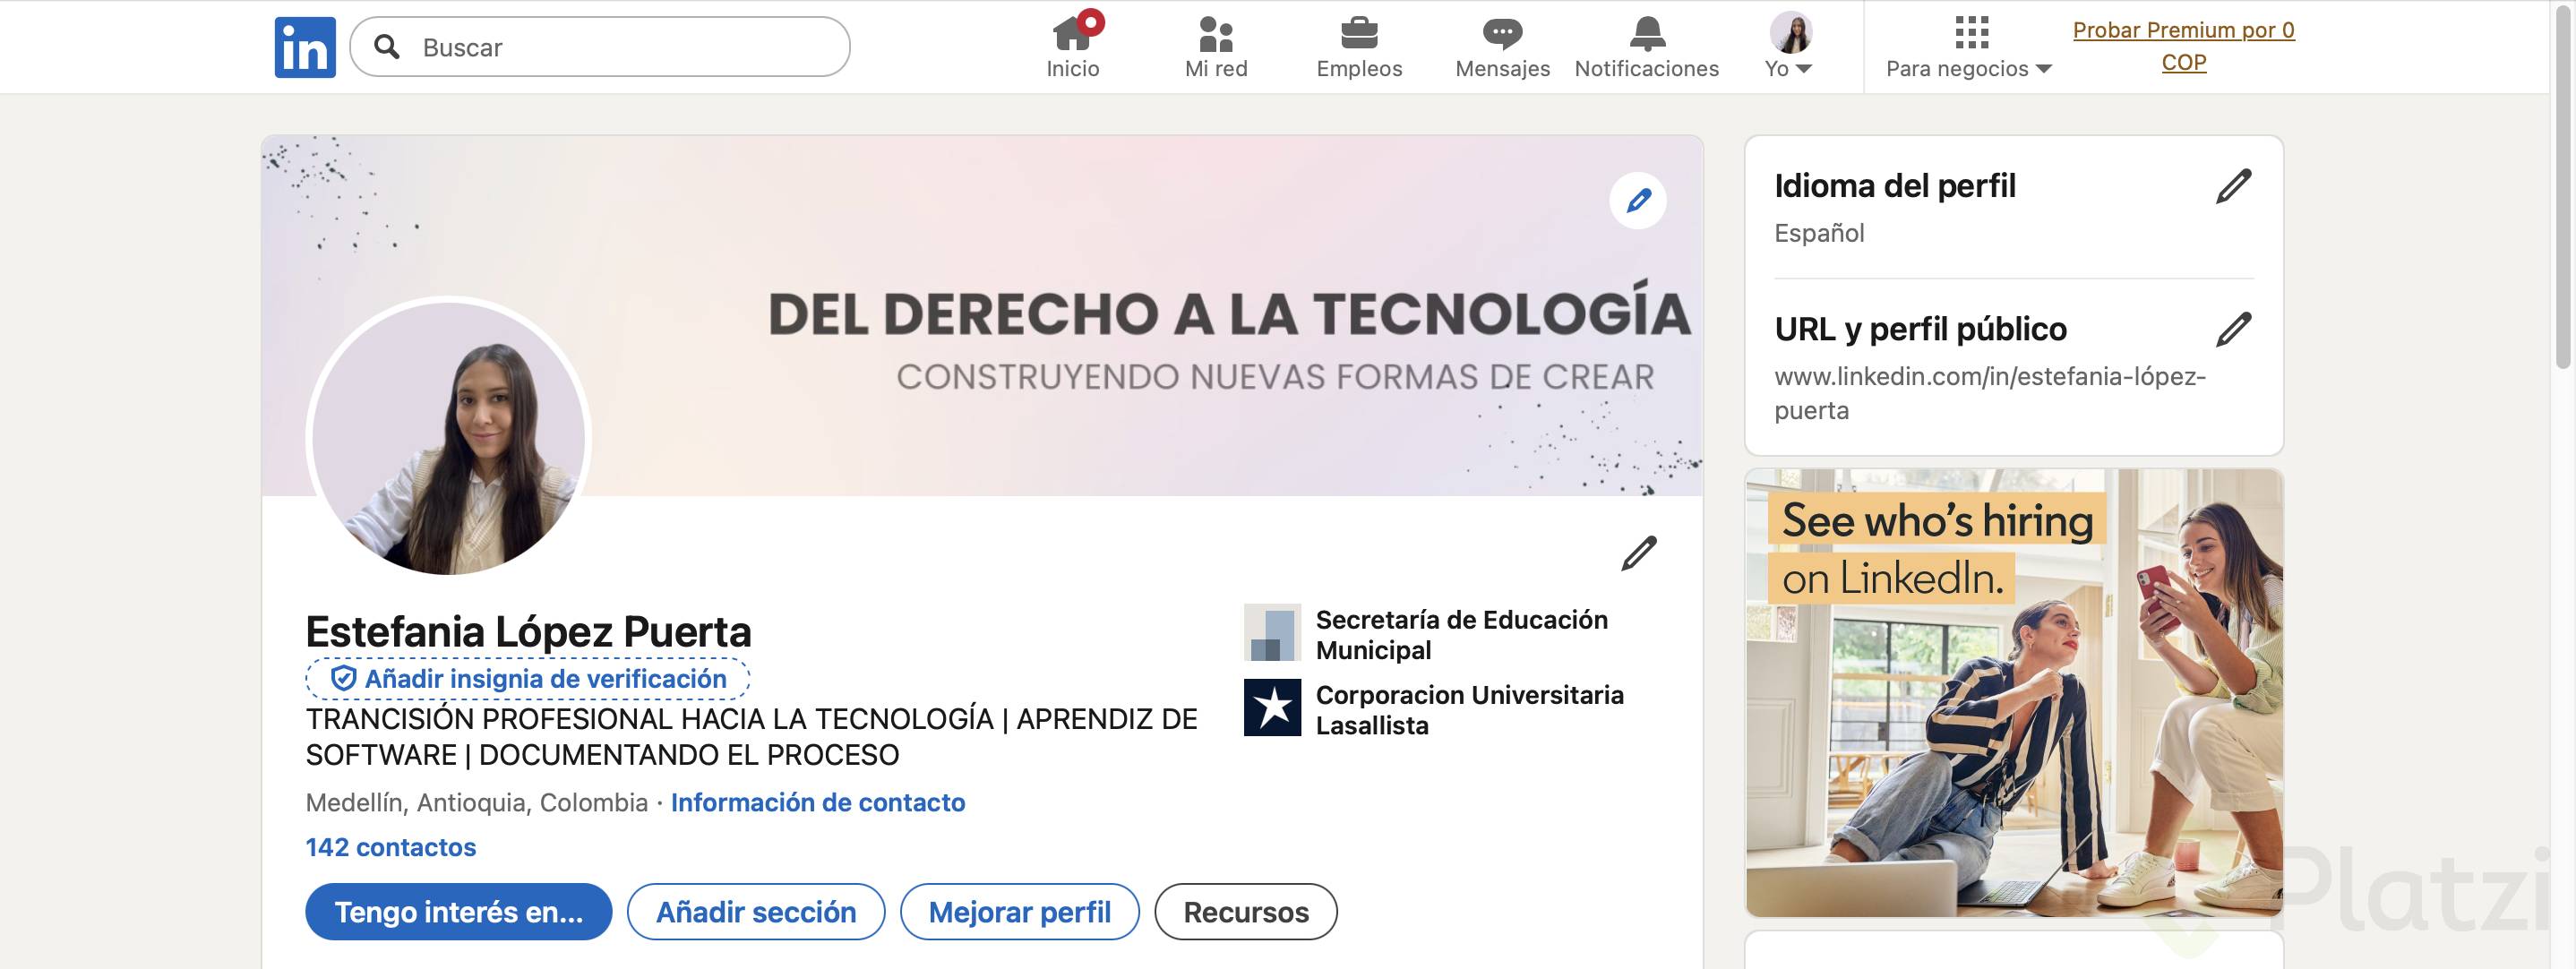Expand the Para negocios dropdown

[1968, 68]
